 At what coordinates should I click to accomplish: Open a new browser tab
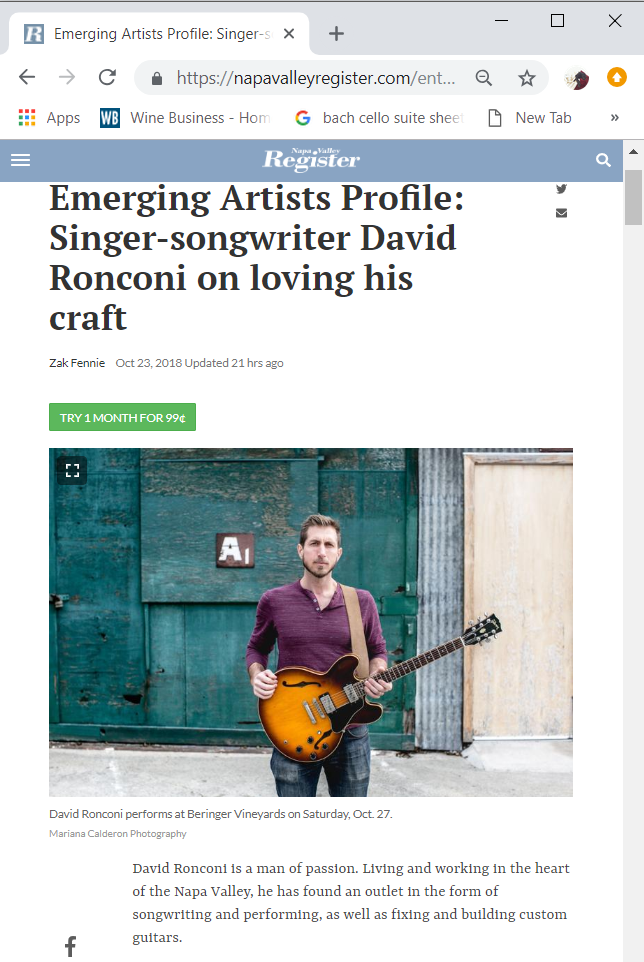(x=336, y=34)
